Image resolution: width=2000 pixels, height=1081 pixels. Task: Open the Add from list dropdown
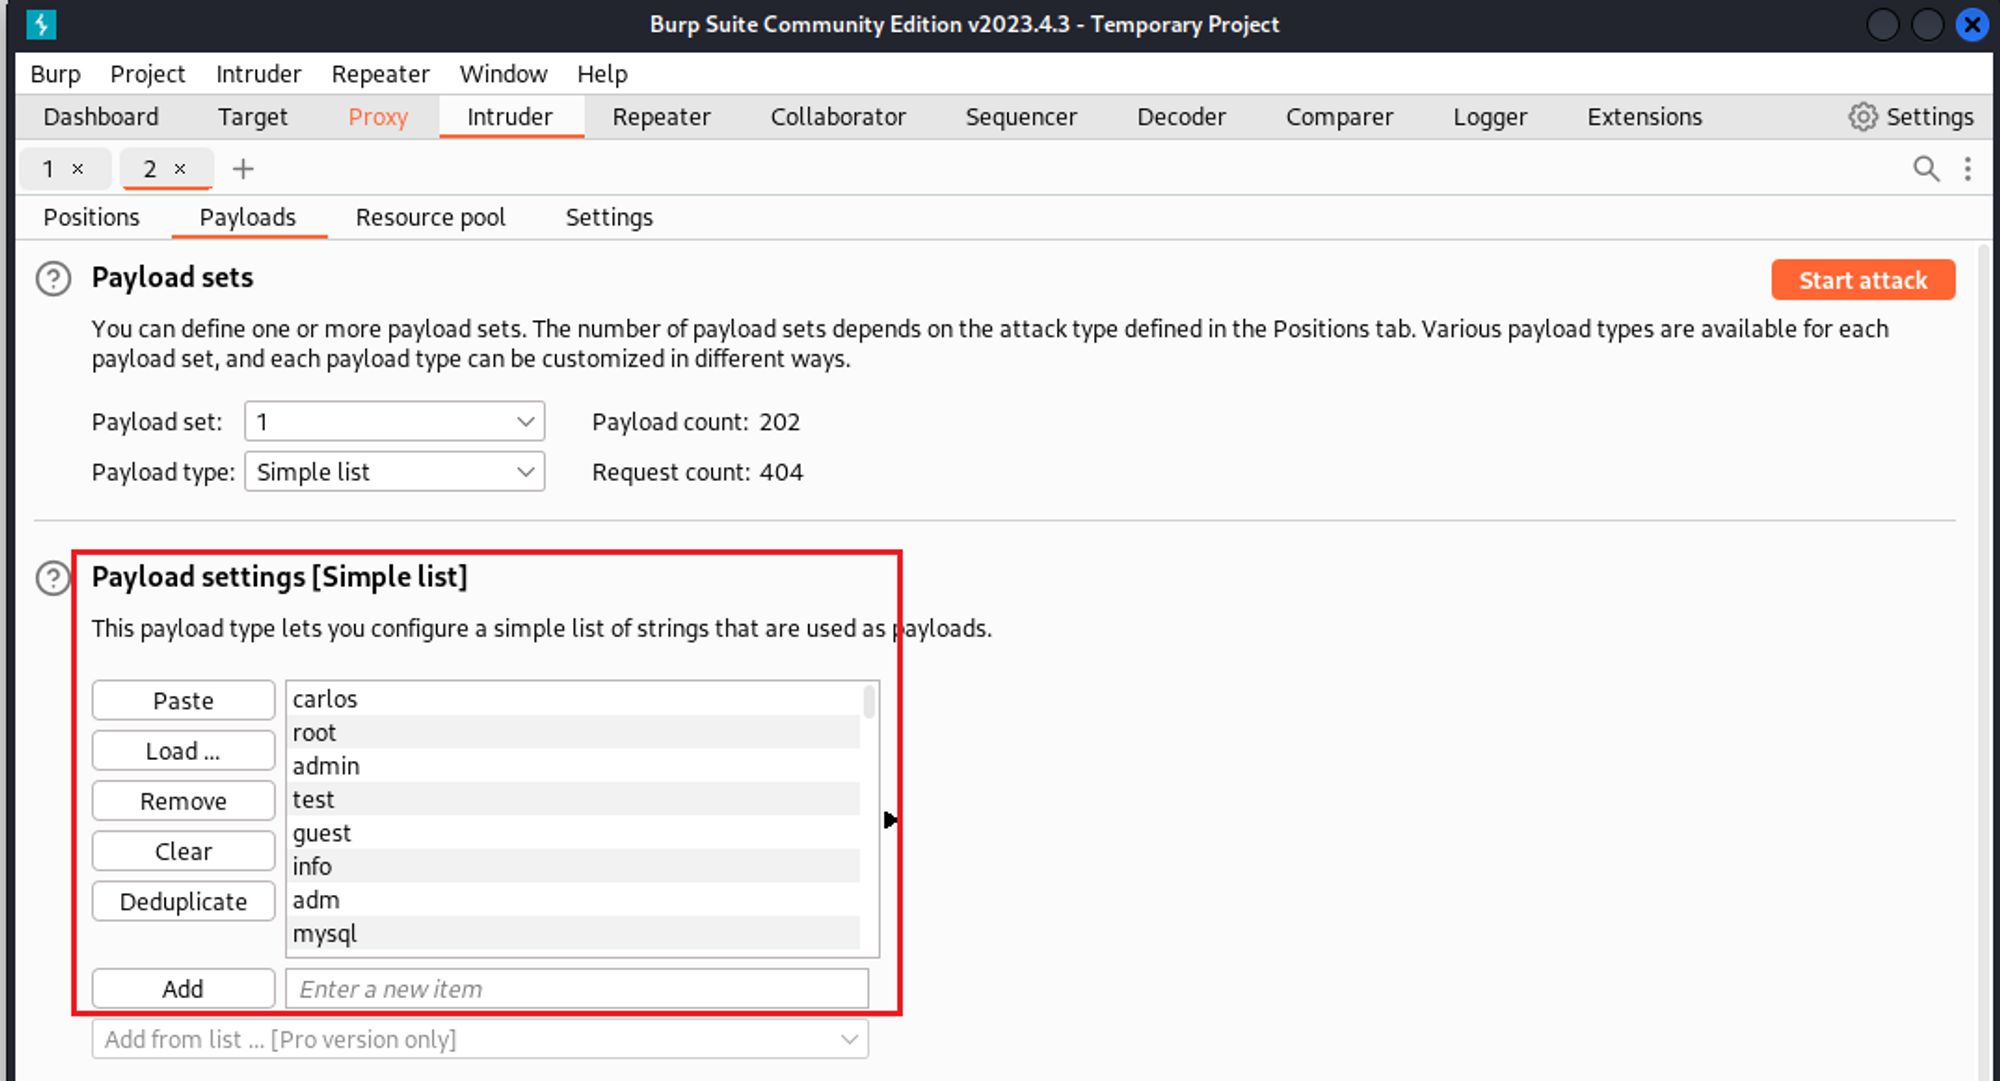(x=480, y=1040)
